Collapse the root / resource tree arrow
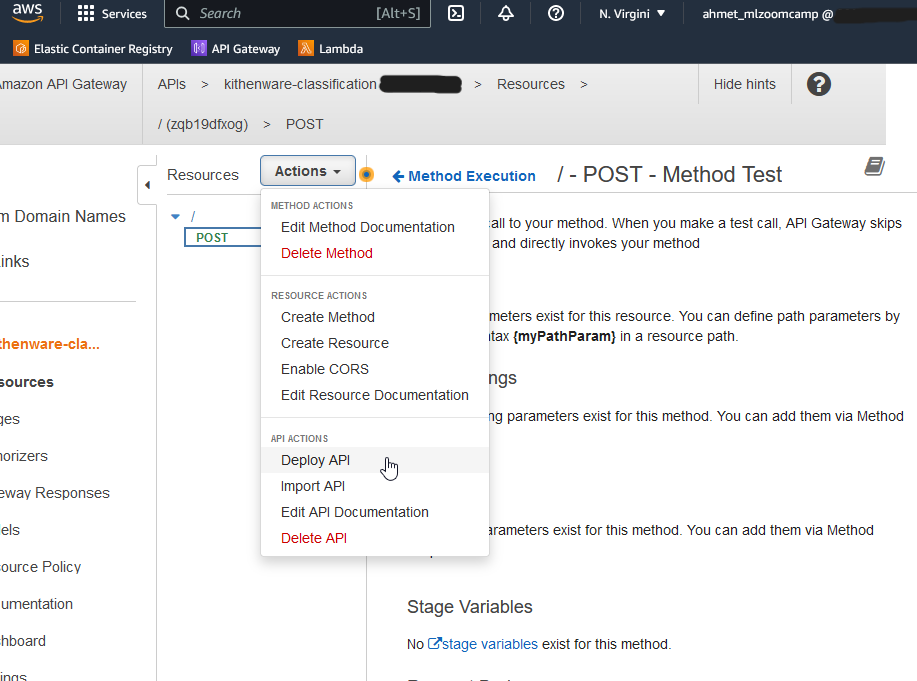The width and height of the screenshot is (917, 681). [175, 216]
